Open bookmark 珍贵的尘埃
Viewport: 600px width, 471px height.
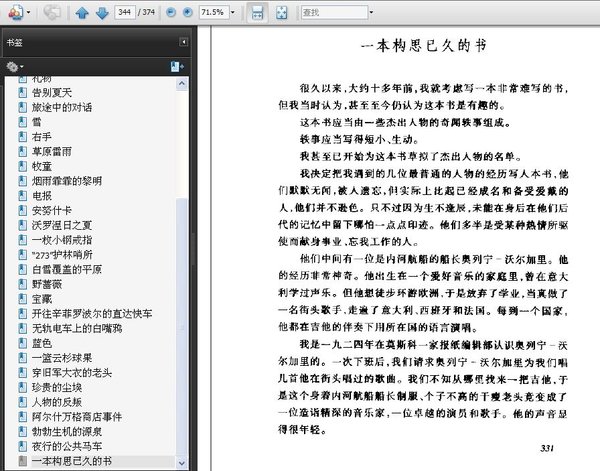coord(57,388)
